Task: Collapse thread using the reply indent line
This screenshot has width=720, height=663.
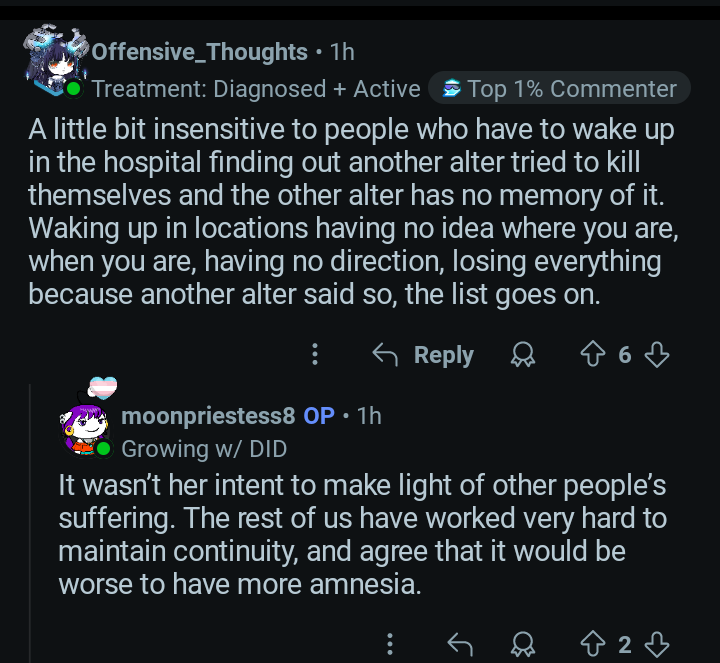Action: [x=29, y=520]
